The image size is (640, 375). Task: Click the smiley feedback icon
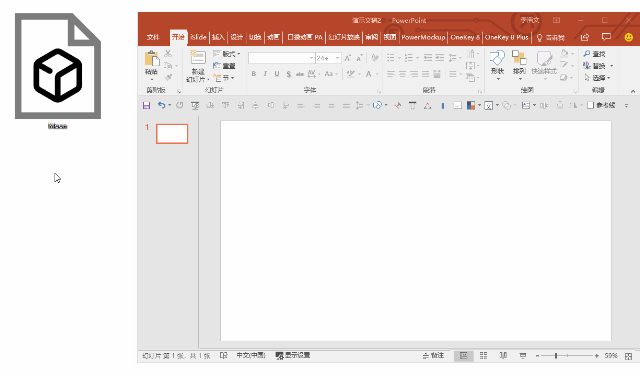point(629,37)
